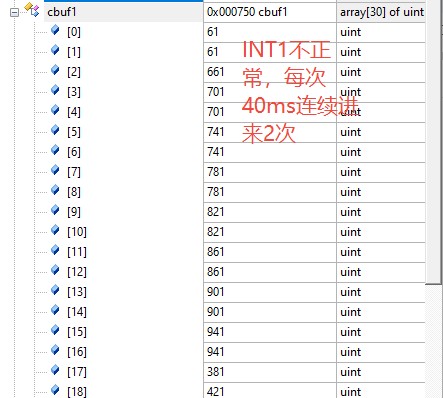443x398 pixels.
Task: Select array element [0] label
Action: coord(74,32)
